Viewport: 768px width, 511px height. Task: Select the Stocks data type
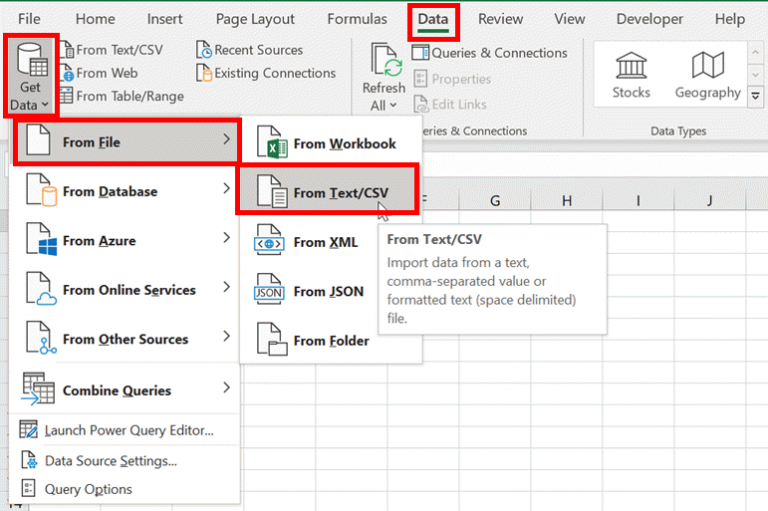631,75
